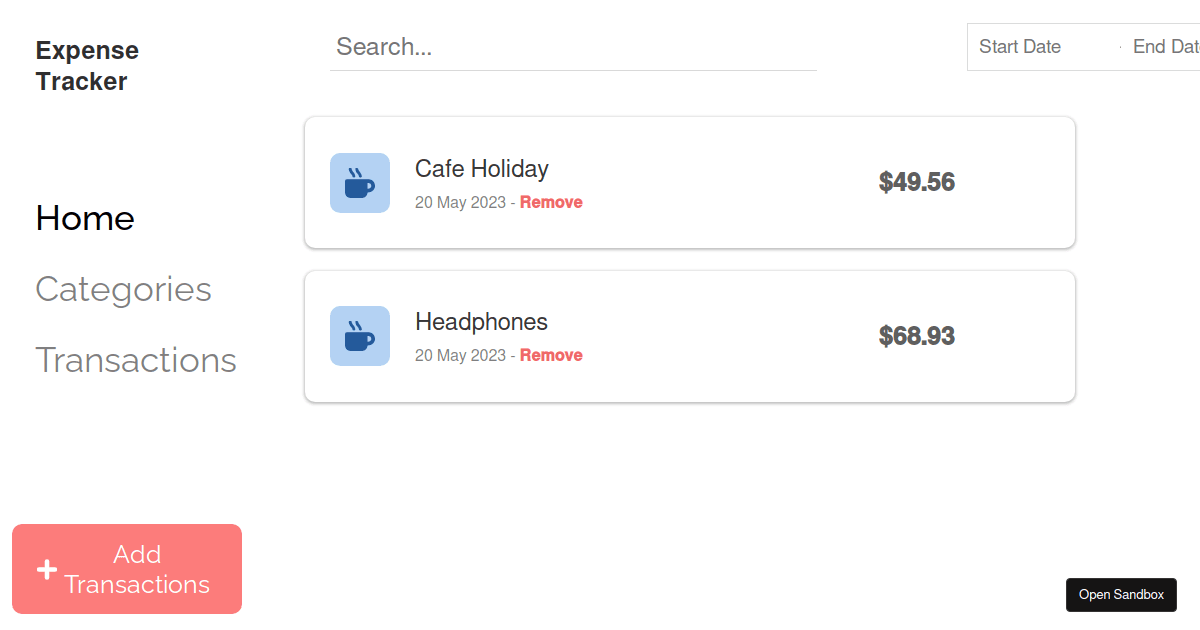Screen dimensions: 1200x630
Task: Click the plus icon on Add Transactions
Action: click(x=46, y=569)
